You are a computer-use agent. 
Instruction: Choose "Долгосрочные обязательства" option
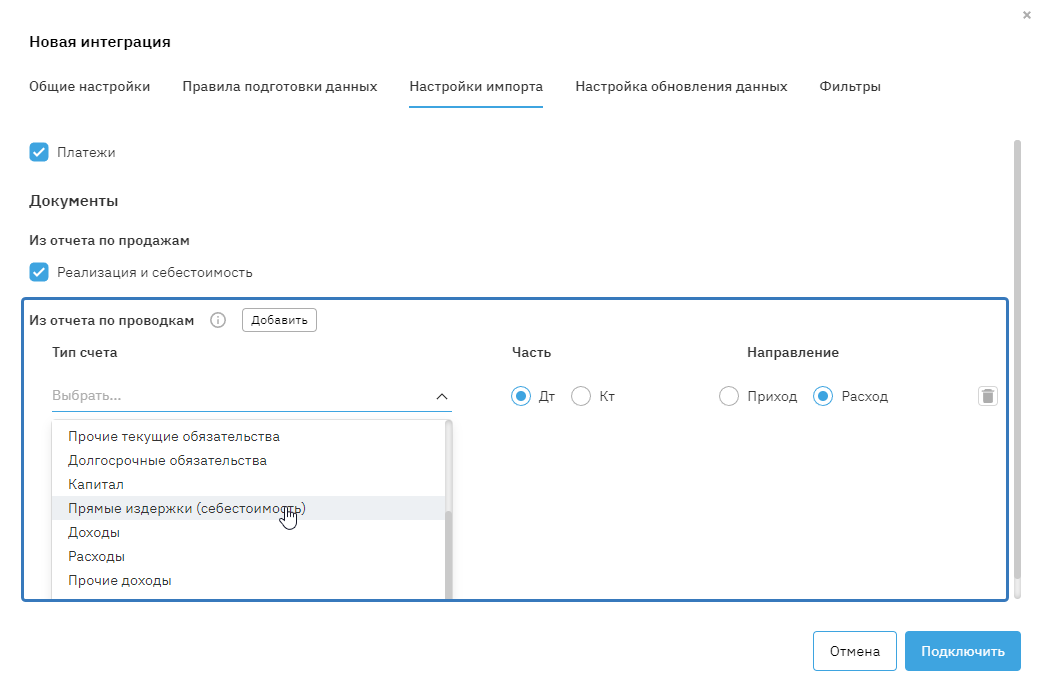167,460
